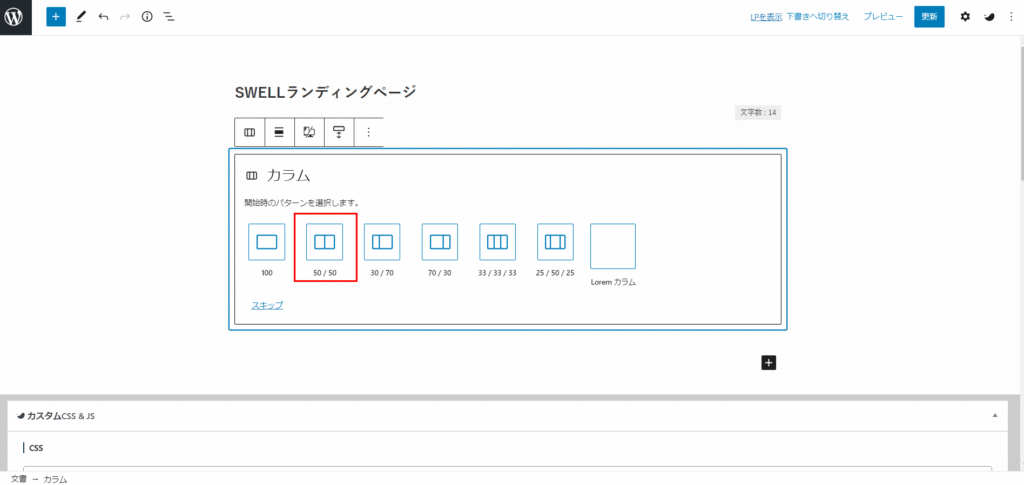The image size is (1024, 485).
Task: Undo the last change
Action: click(103, 17)
